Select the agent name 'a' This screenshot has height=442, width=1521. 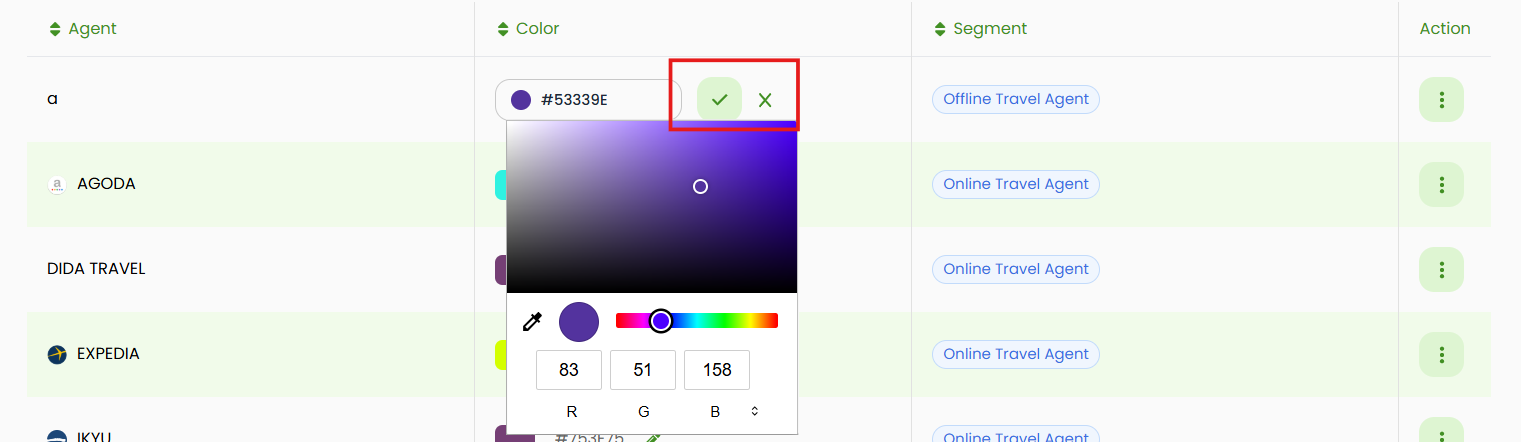(52, 100)
